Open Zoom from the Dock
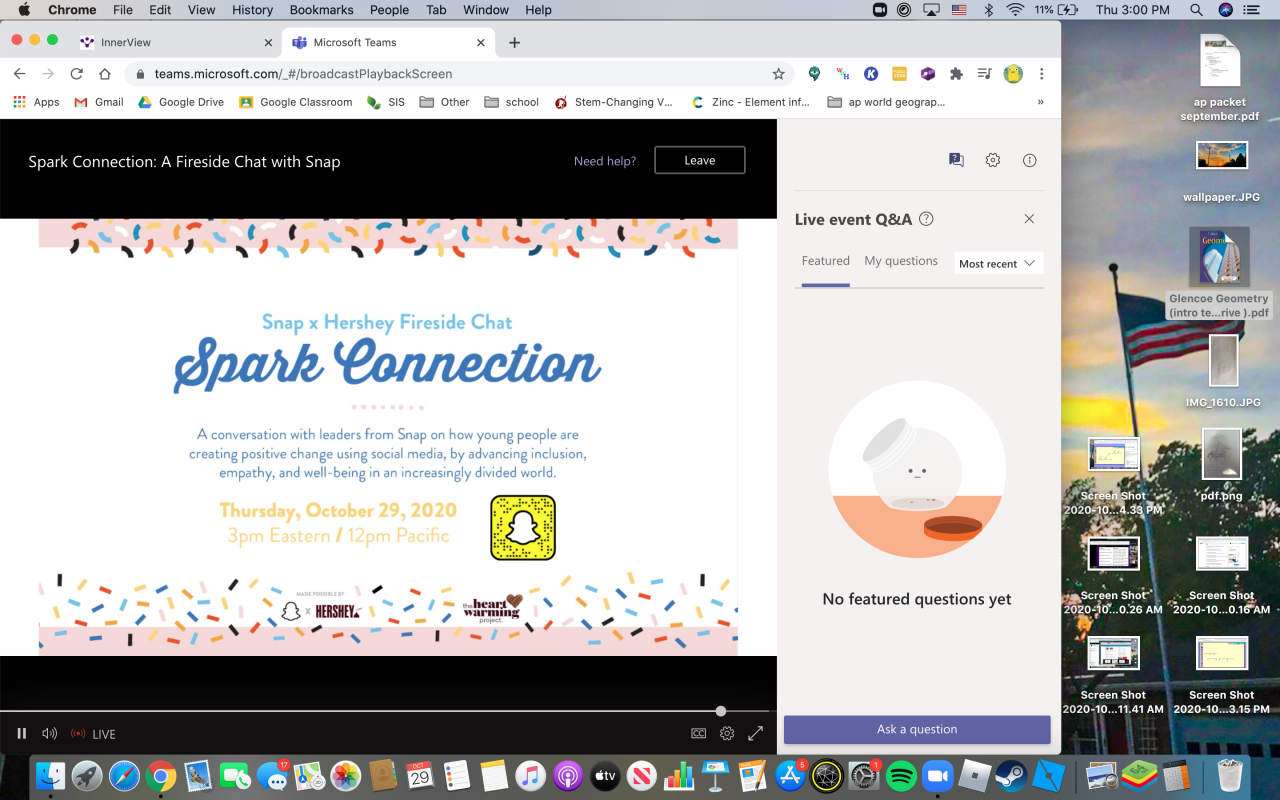The height and width of the screenshot is (800, 1280). 938,776
